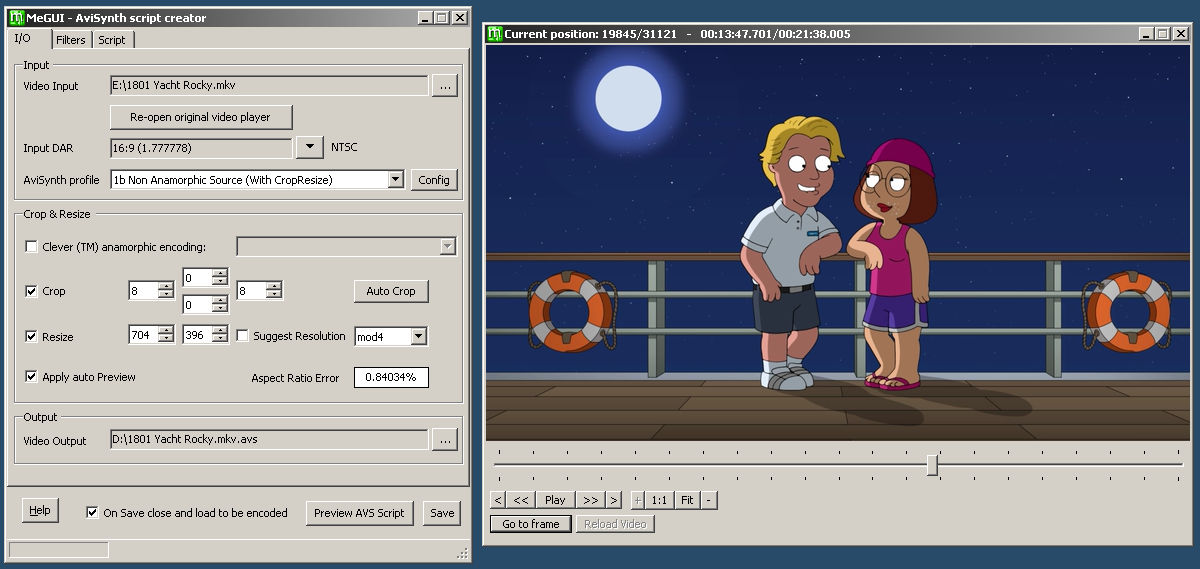
Task: Click the Aspect Ratio Error value field
Action: coord(391,377)
